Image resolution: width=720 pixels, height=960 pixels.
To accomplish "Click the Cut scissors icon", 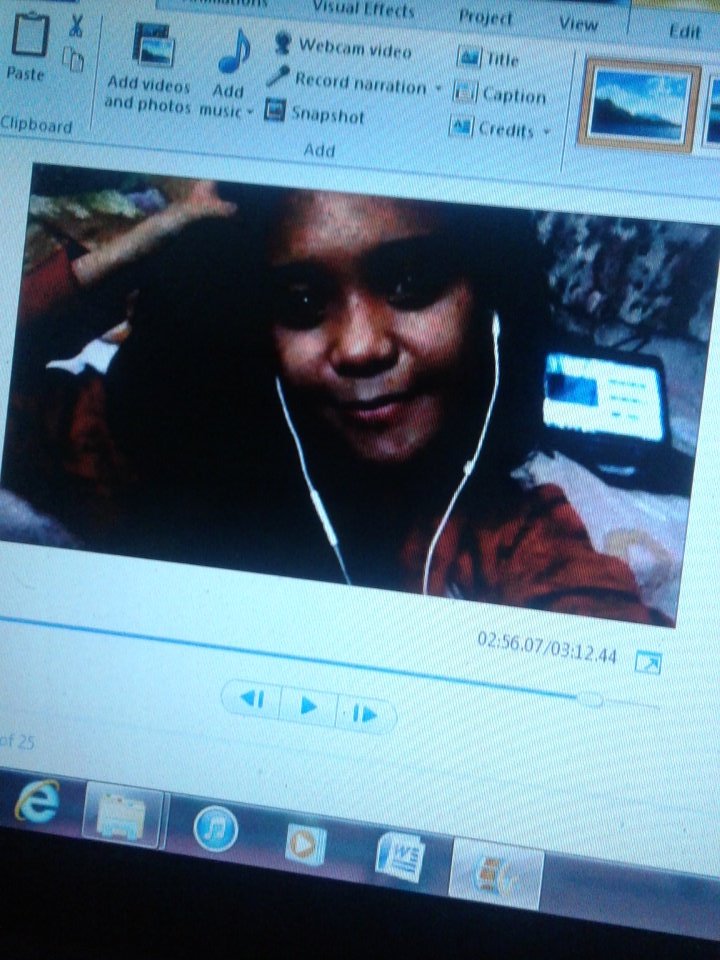I will [75, 25].
